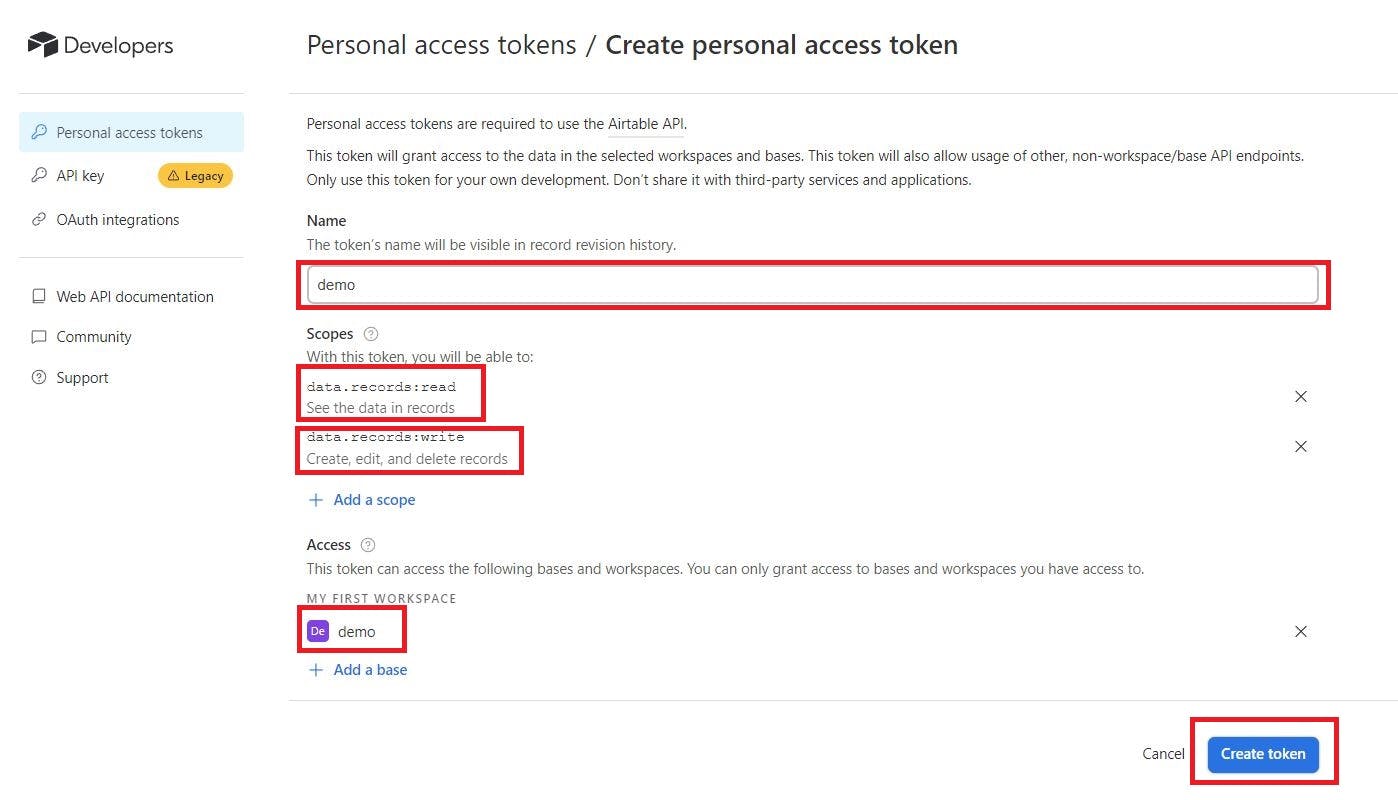1398x800 pixels.
Task: Open the Access help tooltip icon
Action: point(367,545)
